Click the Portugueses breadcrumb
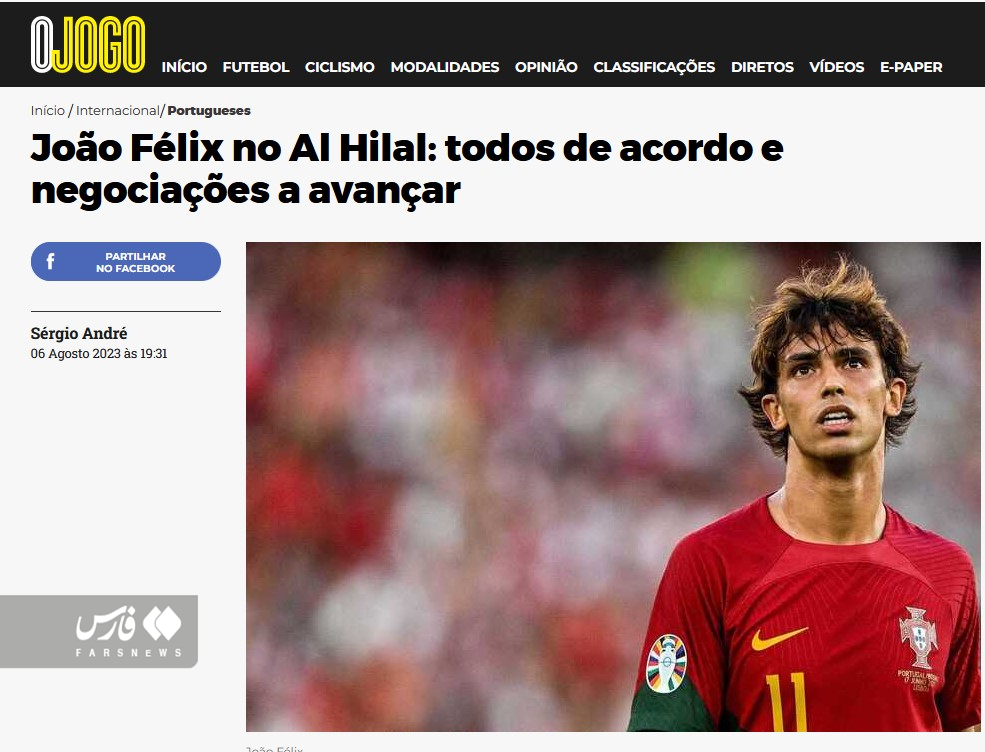 click(x=209, y=111)
